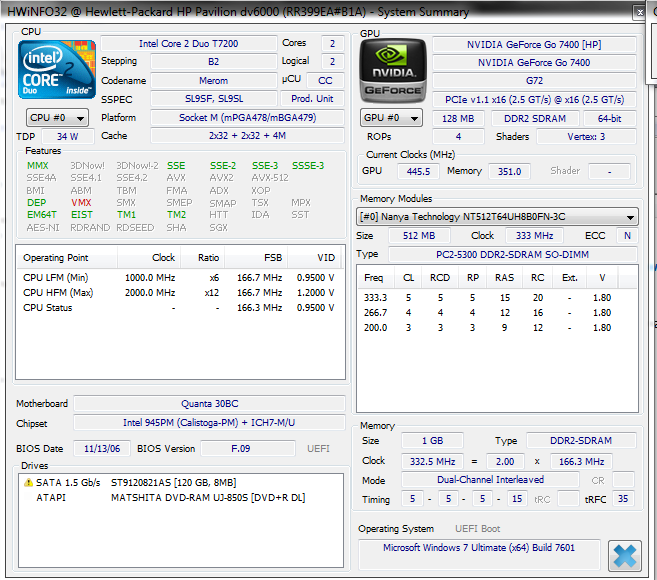Open the GPU #0 selector dropdown

click(391, 118)
